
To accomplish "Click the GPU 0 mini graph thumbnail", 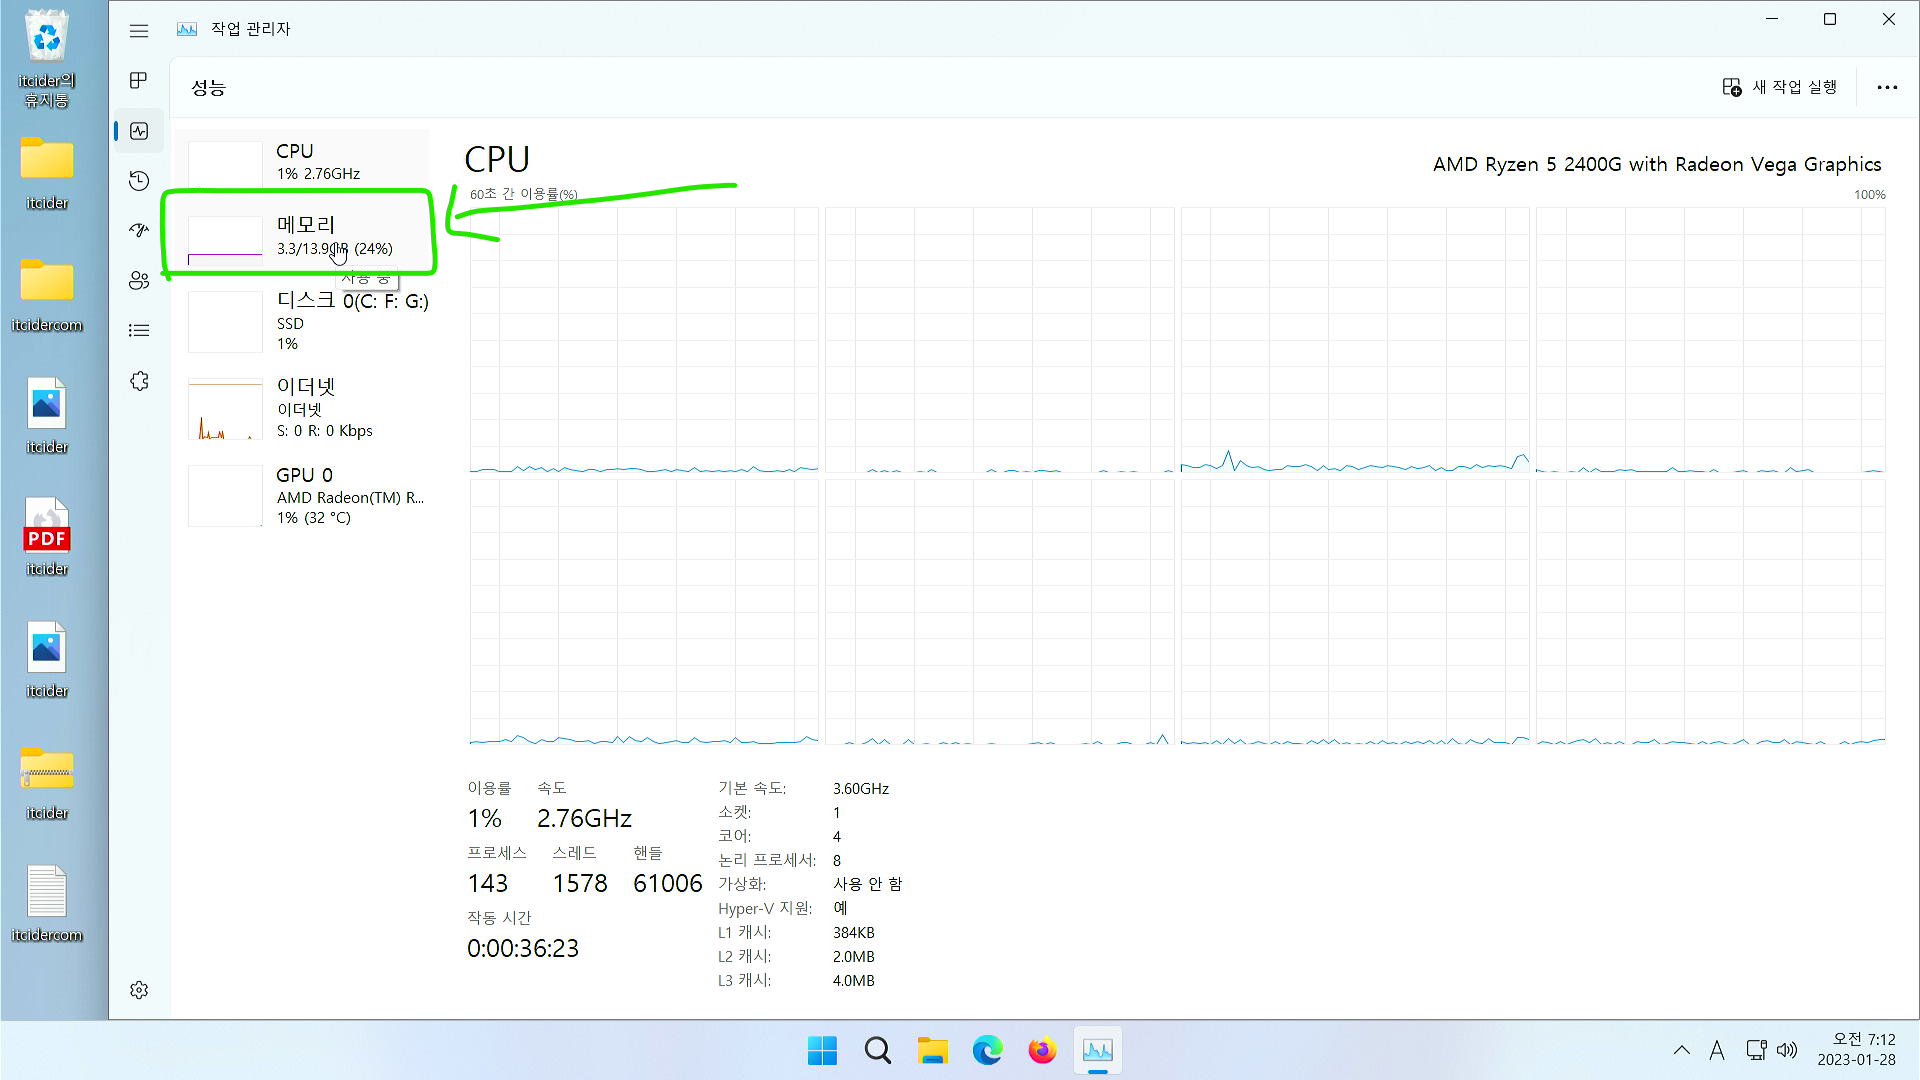I will click(225, 495).
